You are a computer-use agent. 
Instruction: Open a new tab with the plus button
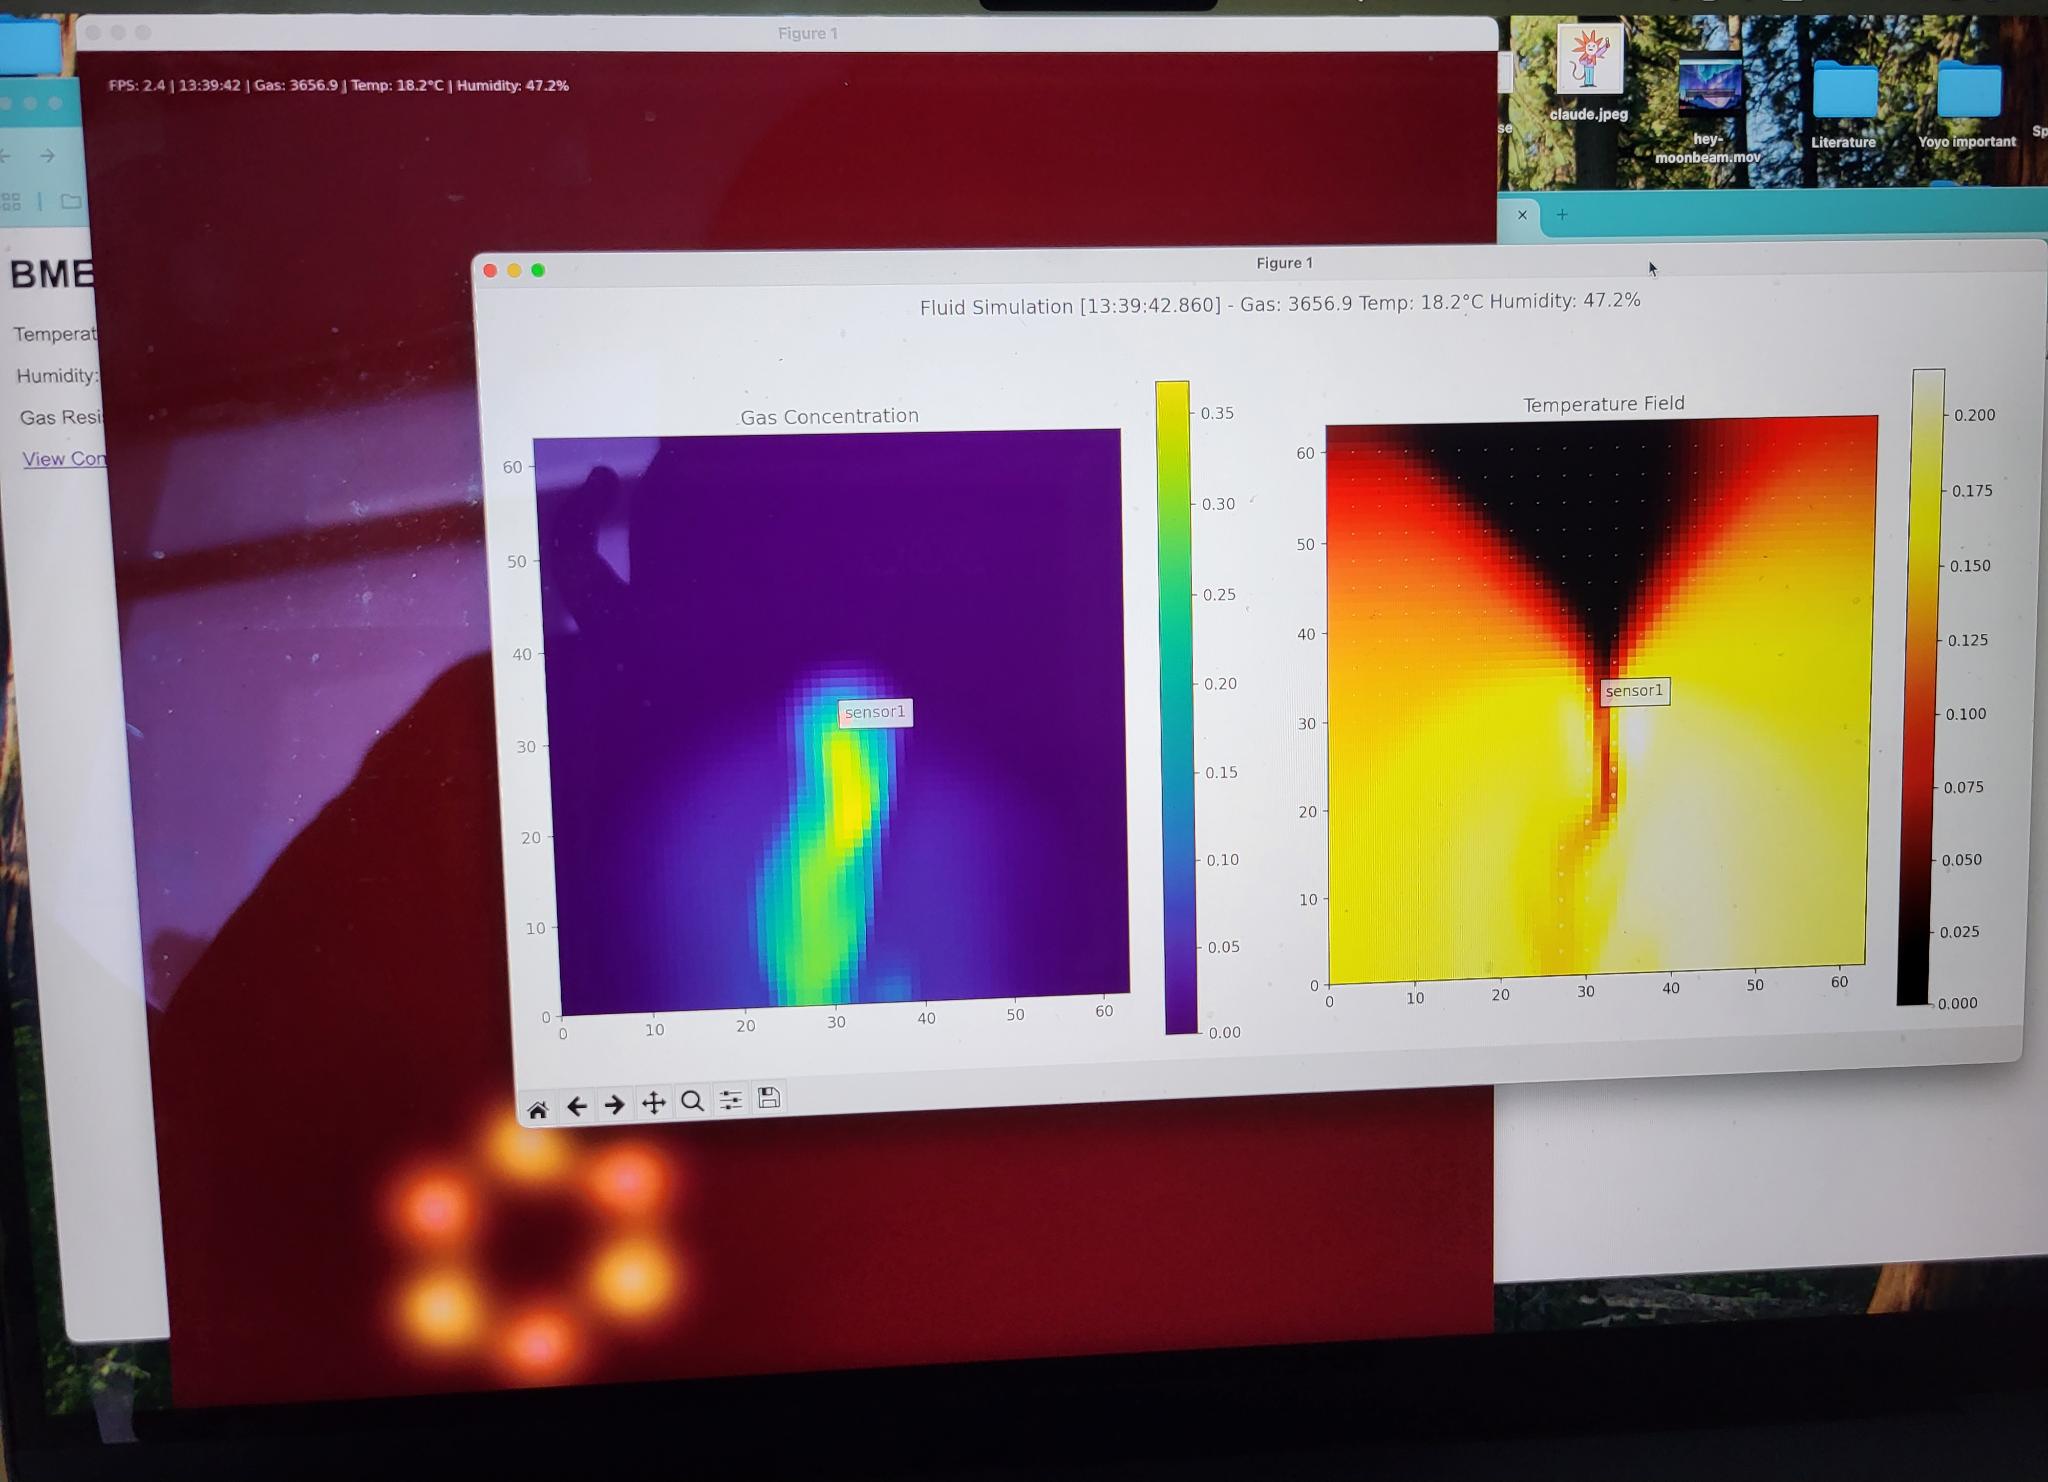(x=1562, y=215)
